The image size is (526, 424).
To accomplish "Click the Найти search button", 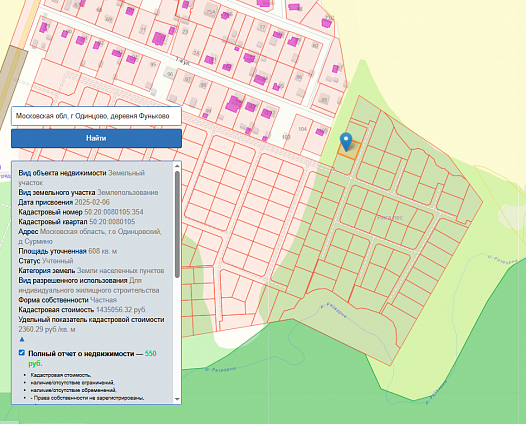I will click(96, 138).
